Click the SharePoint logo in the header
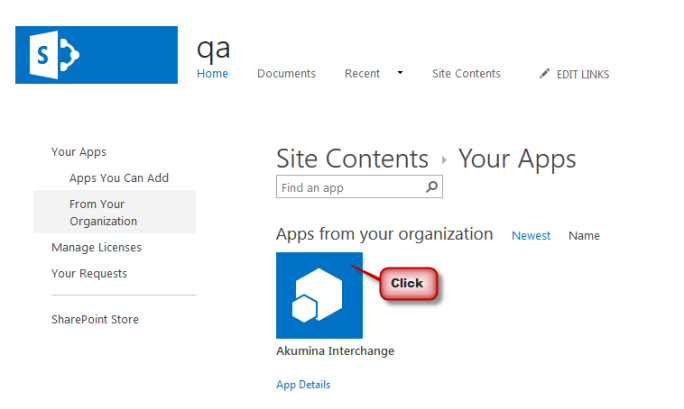684x409 pixels. 96,55
